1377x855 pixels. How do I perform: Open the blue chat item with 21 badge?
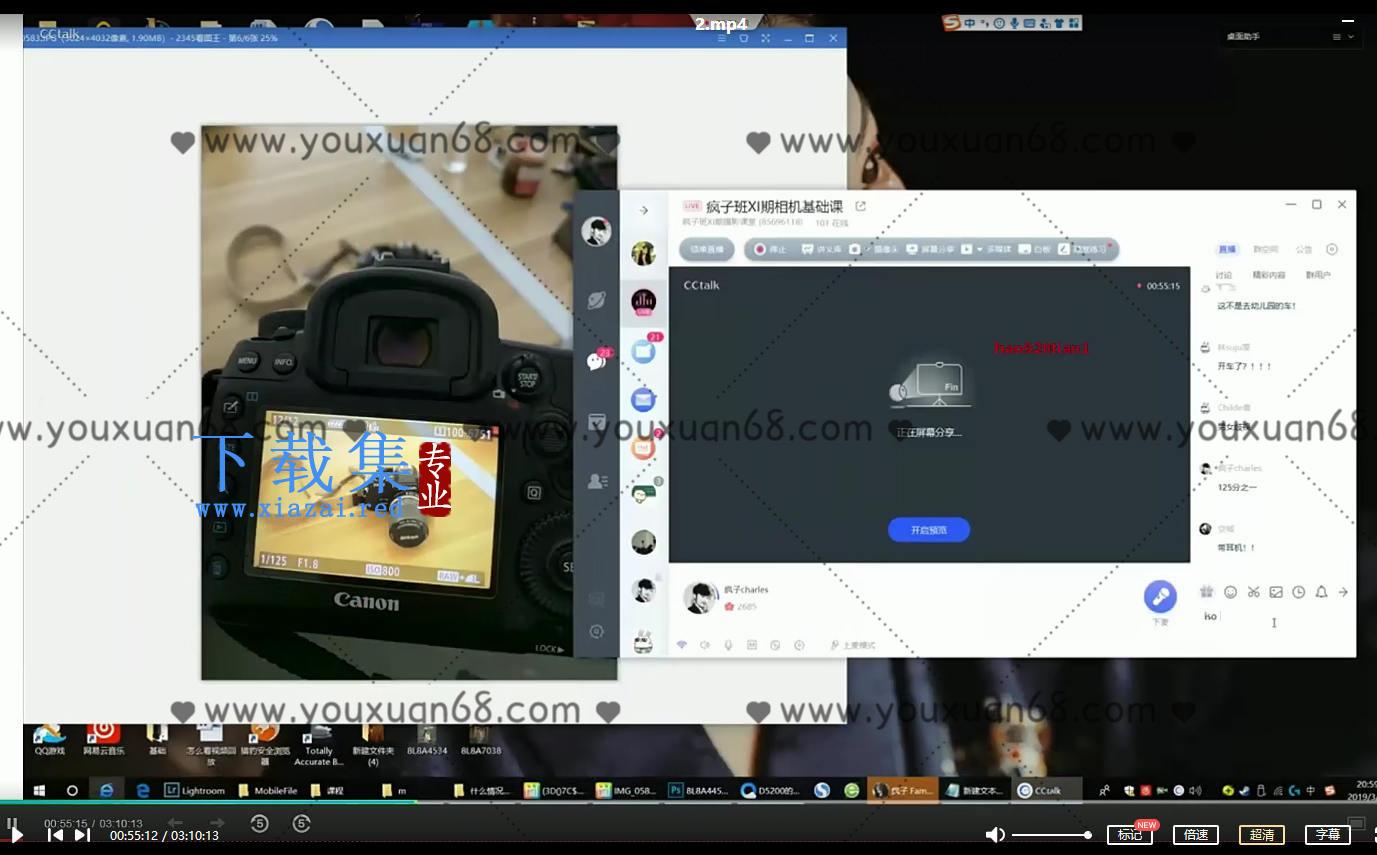tap(644, 350)
